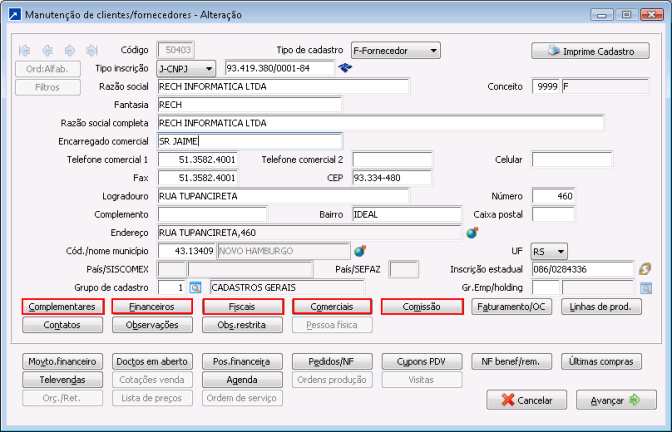Image resolution: width=672 pixels, height=432 pixels.
Task: Open Grupo de cadastro search icon
Action: 195,288
